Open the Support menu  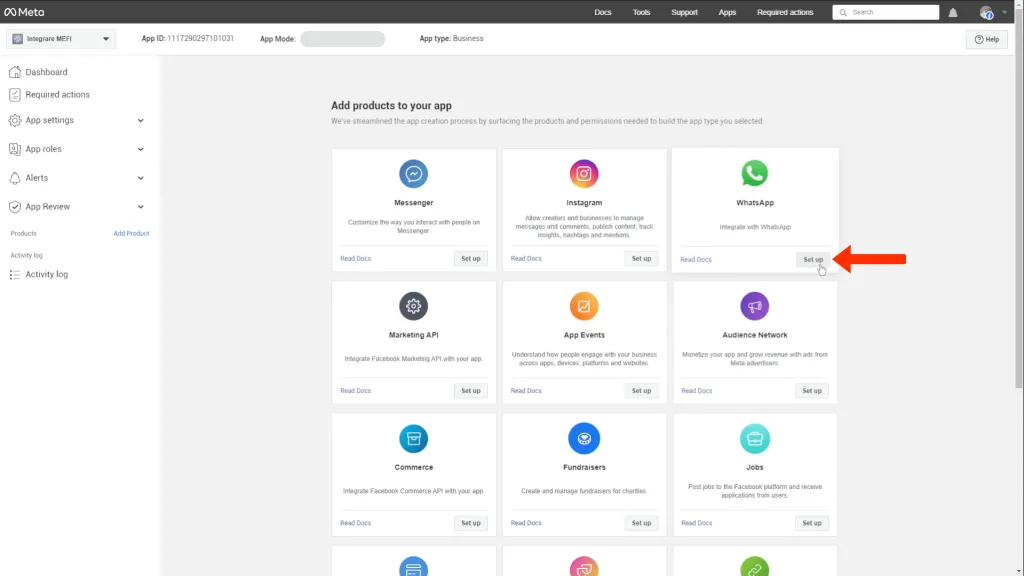pyautogui.click(x=684, y=12)
